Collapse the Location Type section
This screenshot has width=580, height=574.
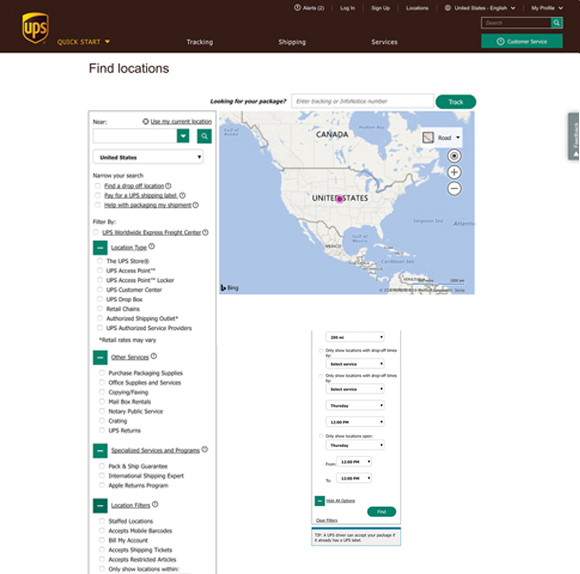pyautogui.click(x=100, y=248)
